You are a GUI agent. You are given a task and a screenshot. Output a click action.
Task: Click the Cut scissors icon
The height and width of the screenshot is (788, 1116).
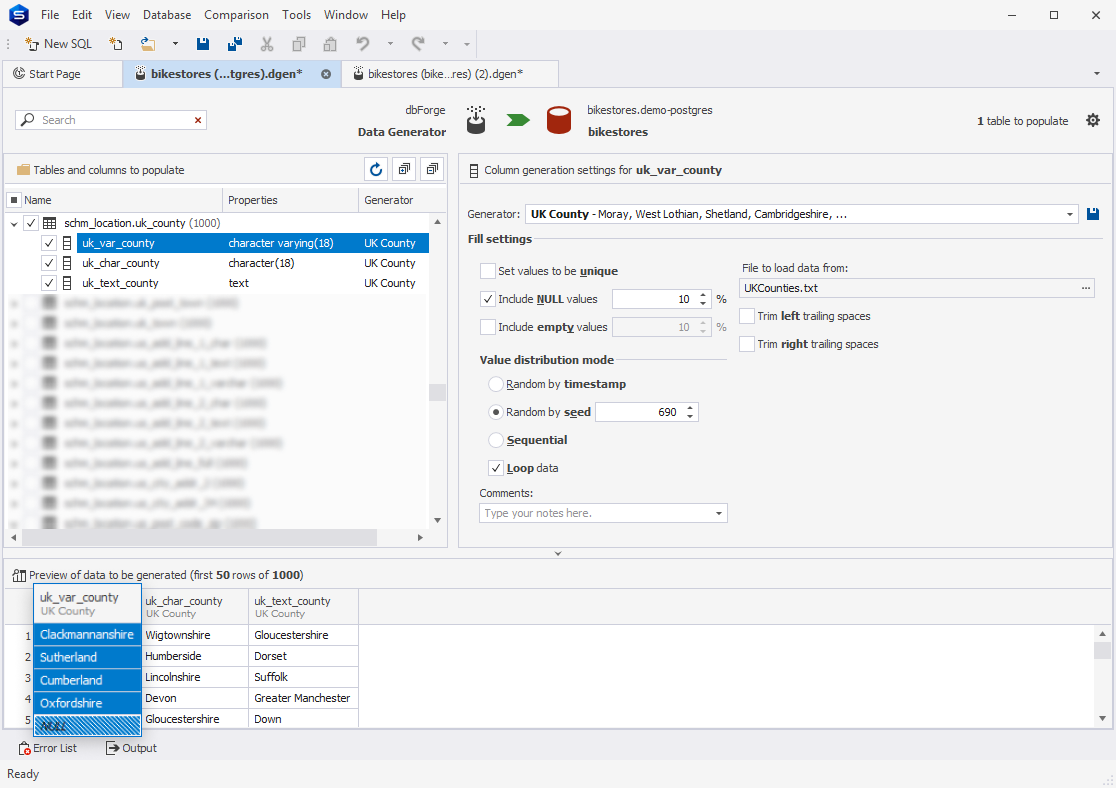[267, 44]
